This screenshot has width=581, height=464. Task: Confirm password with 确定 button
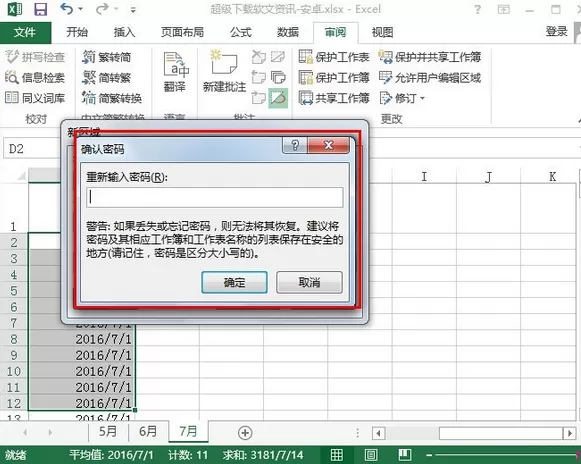(x=234, y=282)
